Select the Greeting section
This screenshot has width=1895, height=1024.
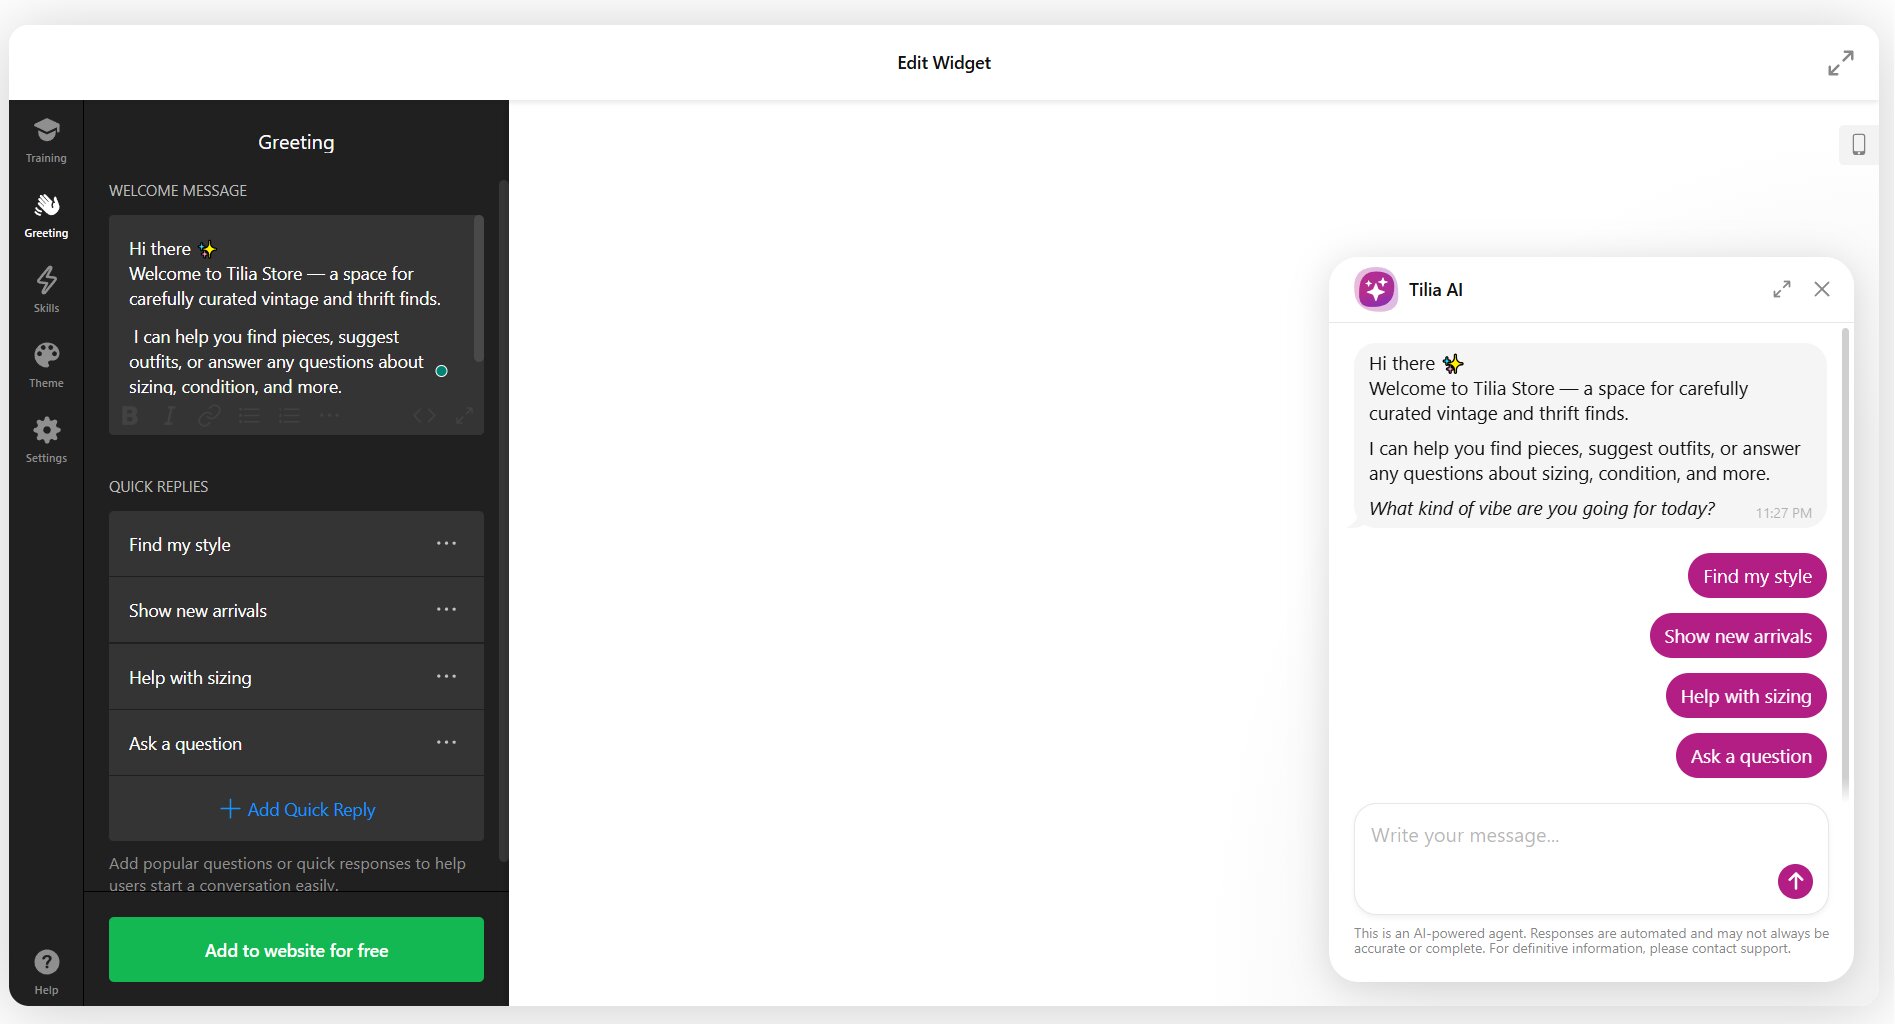point(46,215)
